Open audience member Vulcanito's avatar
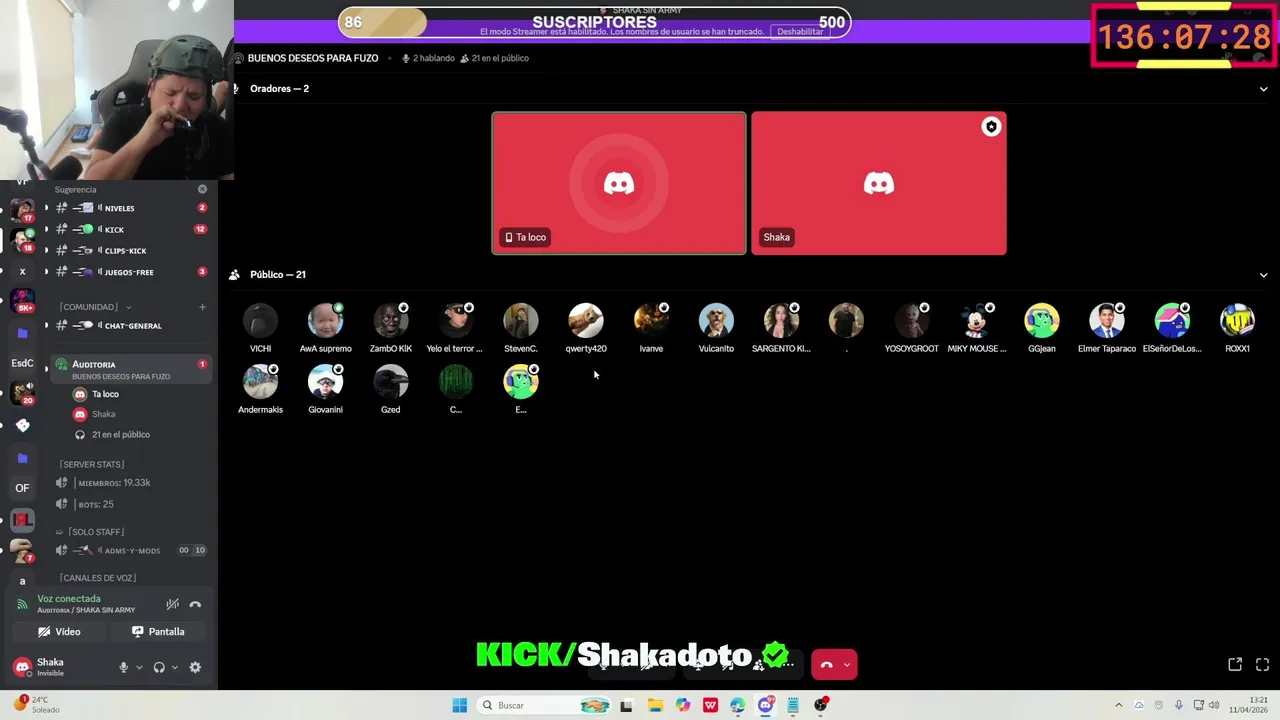Viewport: 1280px width, 720px height. 716,321
